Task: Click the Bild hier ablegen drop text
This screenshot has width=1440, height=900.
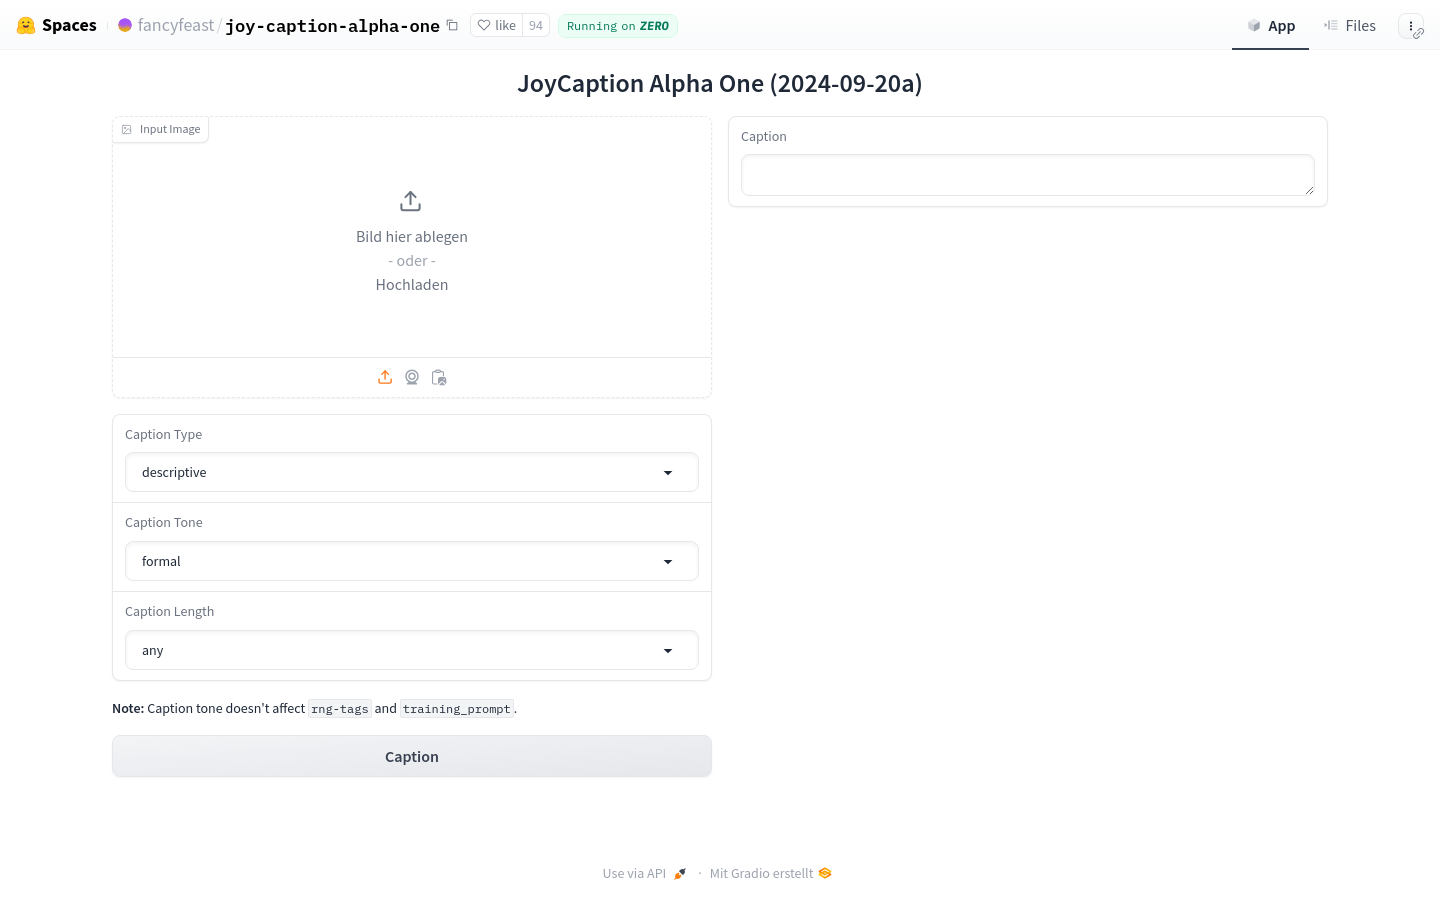Action: (412, 237)
